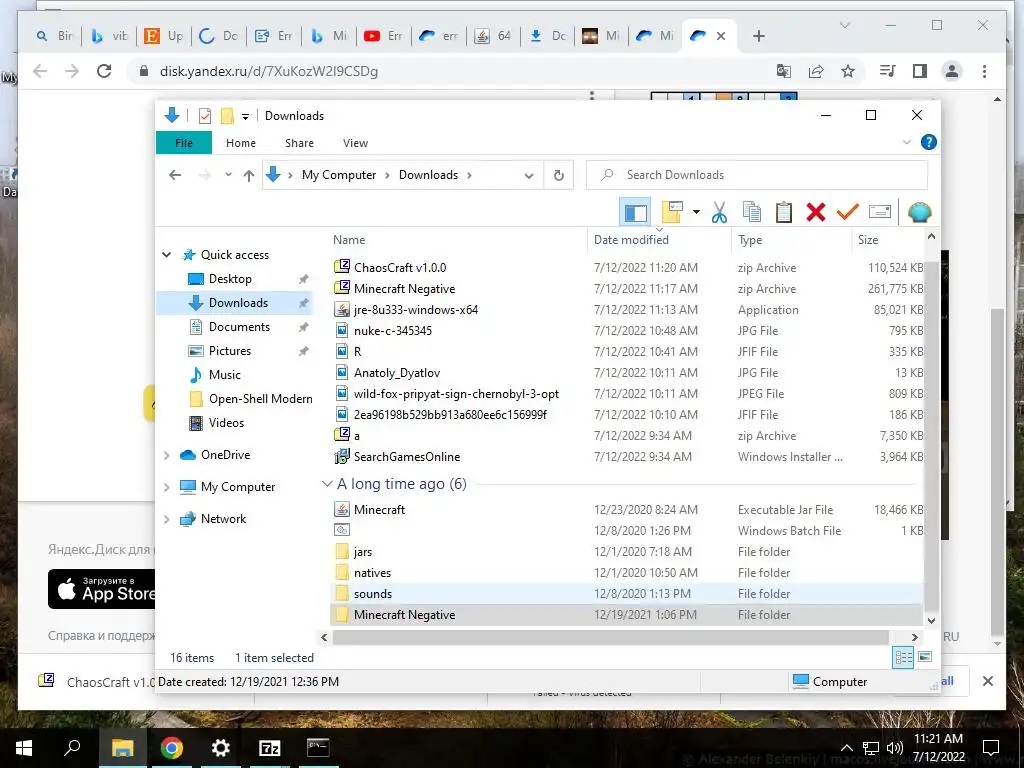Open the Home ribbon tab
The image size is (1024, 768).
[240, 143]
